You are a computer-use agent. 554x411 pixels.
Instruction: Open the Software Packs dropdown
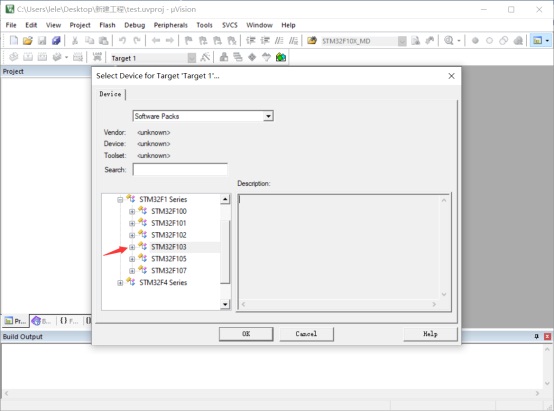[268, 116]
